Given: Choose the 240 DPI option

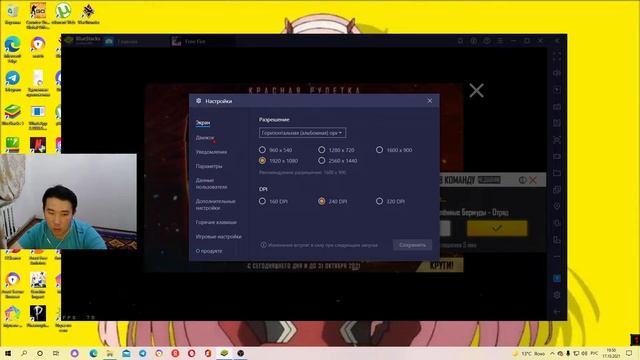Looking at the screenshot, I should (333, 201).
